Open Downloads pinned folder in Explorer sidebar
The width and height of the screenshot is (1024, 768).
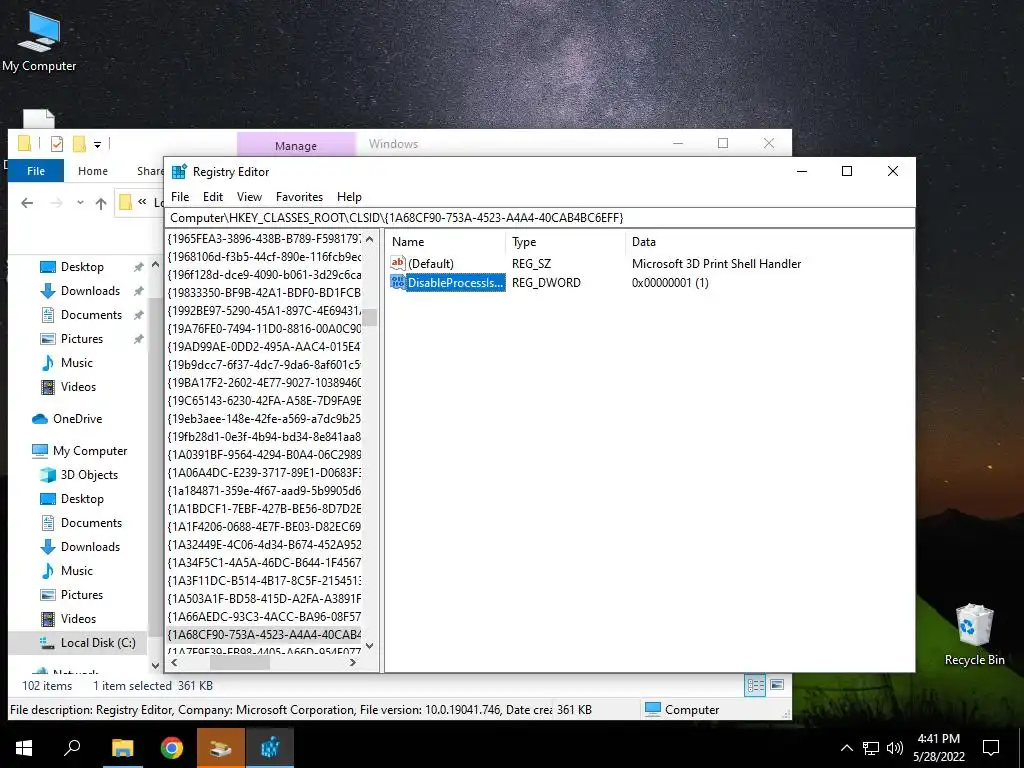[89, 291]
